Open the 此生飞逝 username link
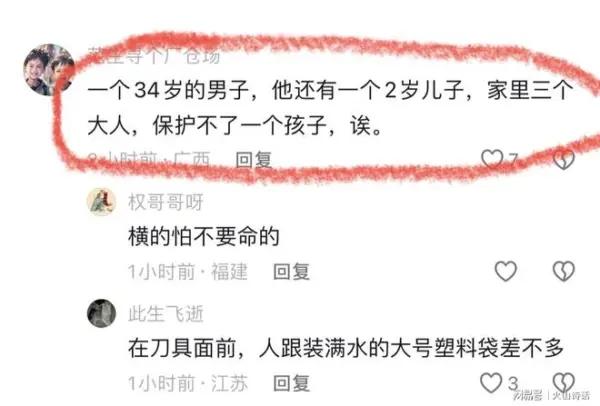 click(166, 314)
